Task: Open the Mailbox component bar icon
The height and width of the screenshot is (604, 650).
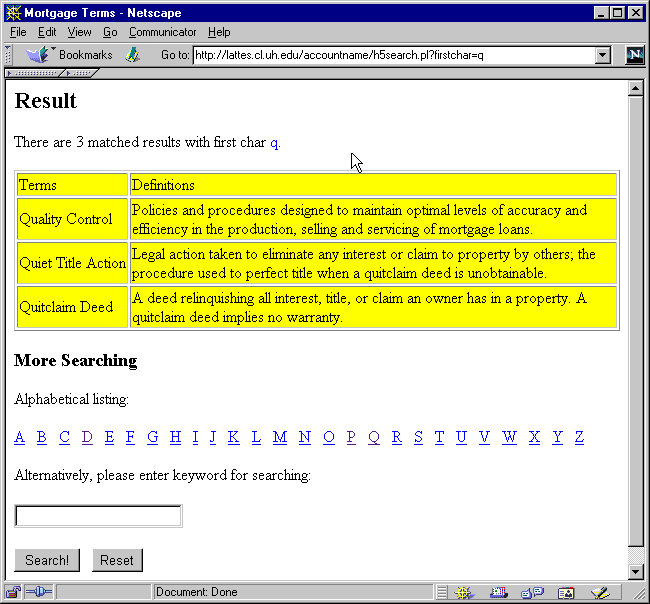Action: pos(499,593)
